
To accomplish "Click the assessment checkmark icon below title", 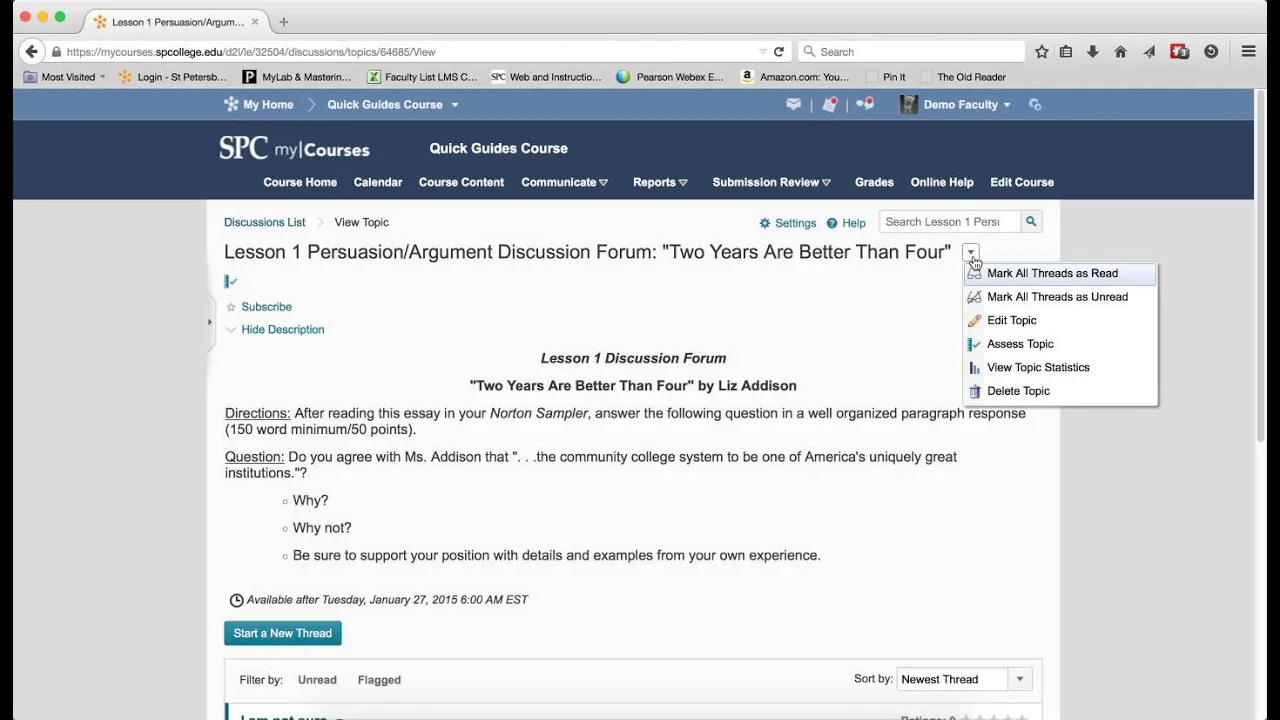I will 231,282.
